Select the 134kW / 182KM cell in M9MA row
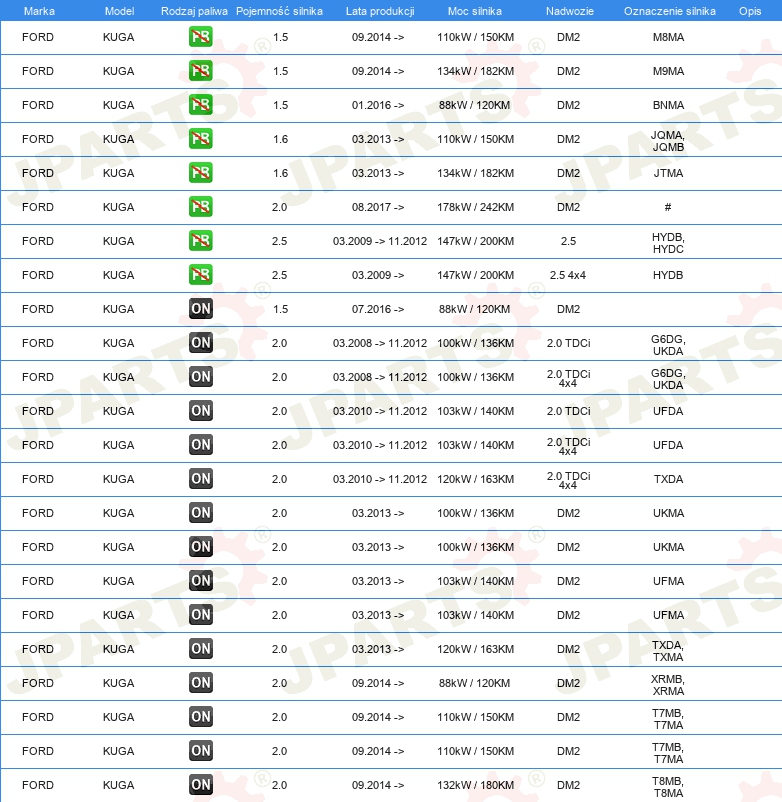Viewport: 782px width, 802px height. click(x=475, y=71)
